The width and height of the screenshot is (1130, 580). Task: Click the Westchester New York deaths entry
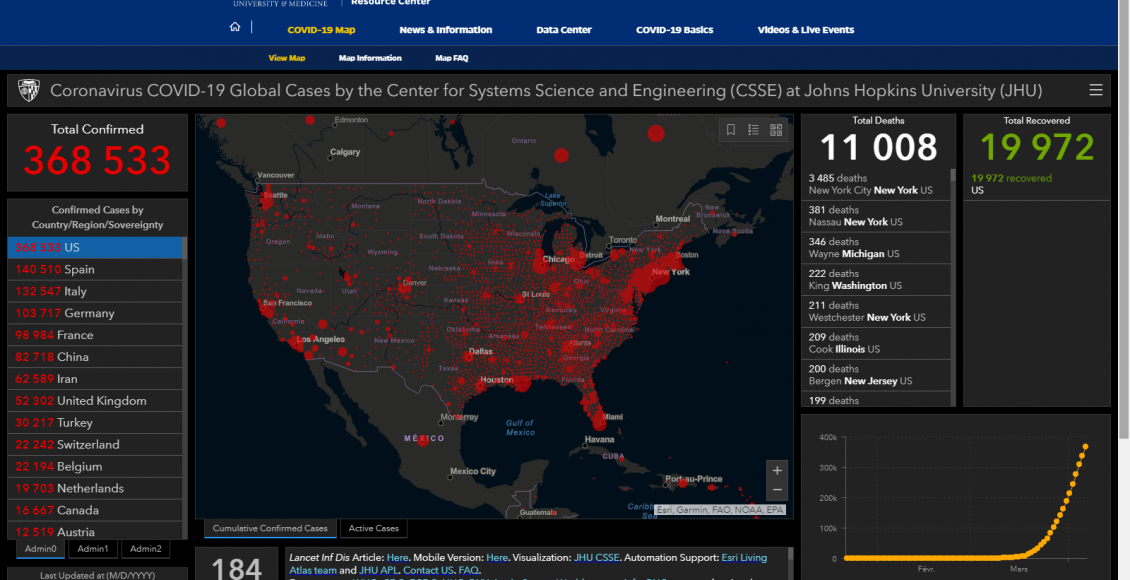(x=876, y=311)
